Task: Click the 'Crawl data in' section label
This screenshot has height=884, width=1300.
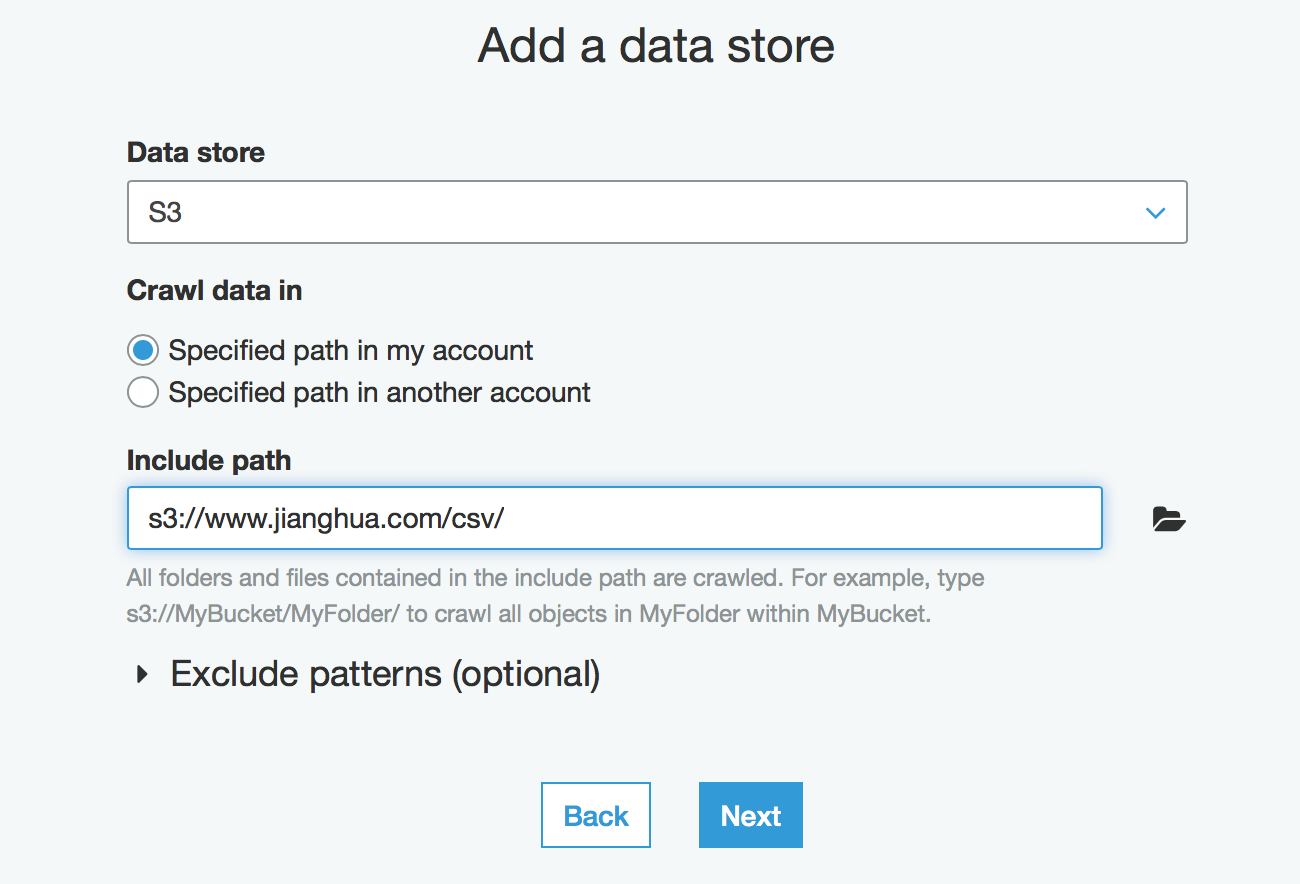Action: pos(214,291)
